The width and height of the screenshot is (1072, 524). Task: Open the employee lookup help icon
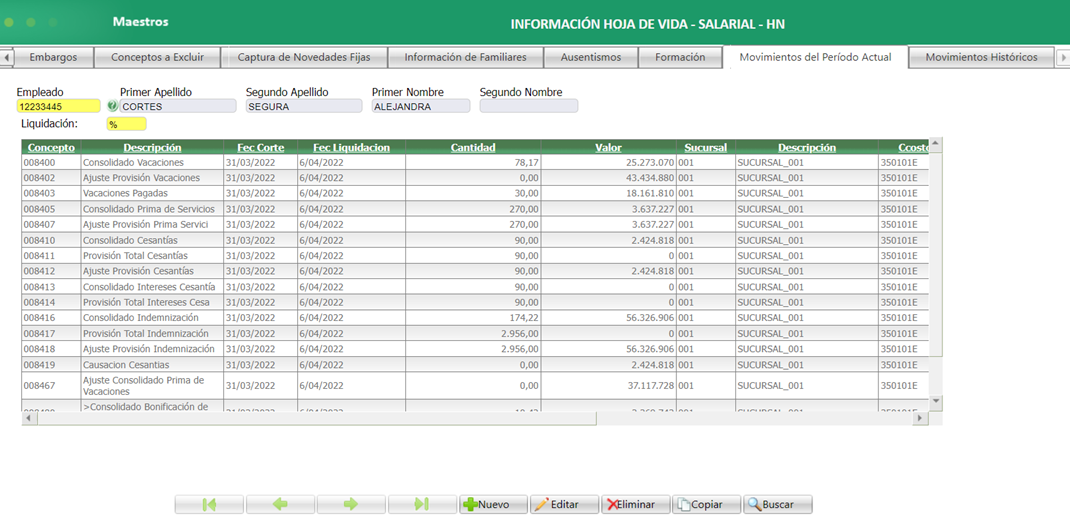coord(112,106)
